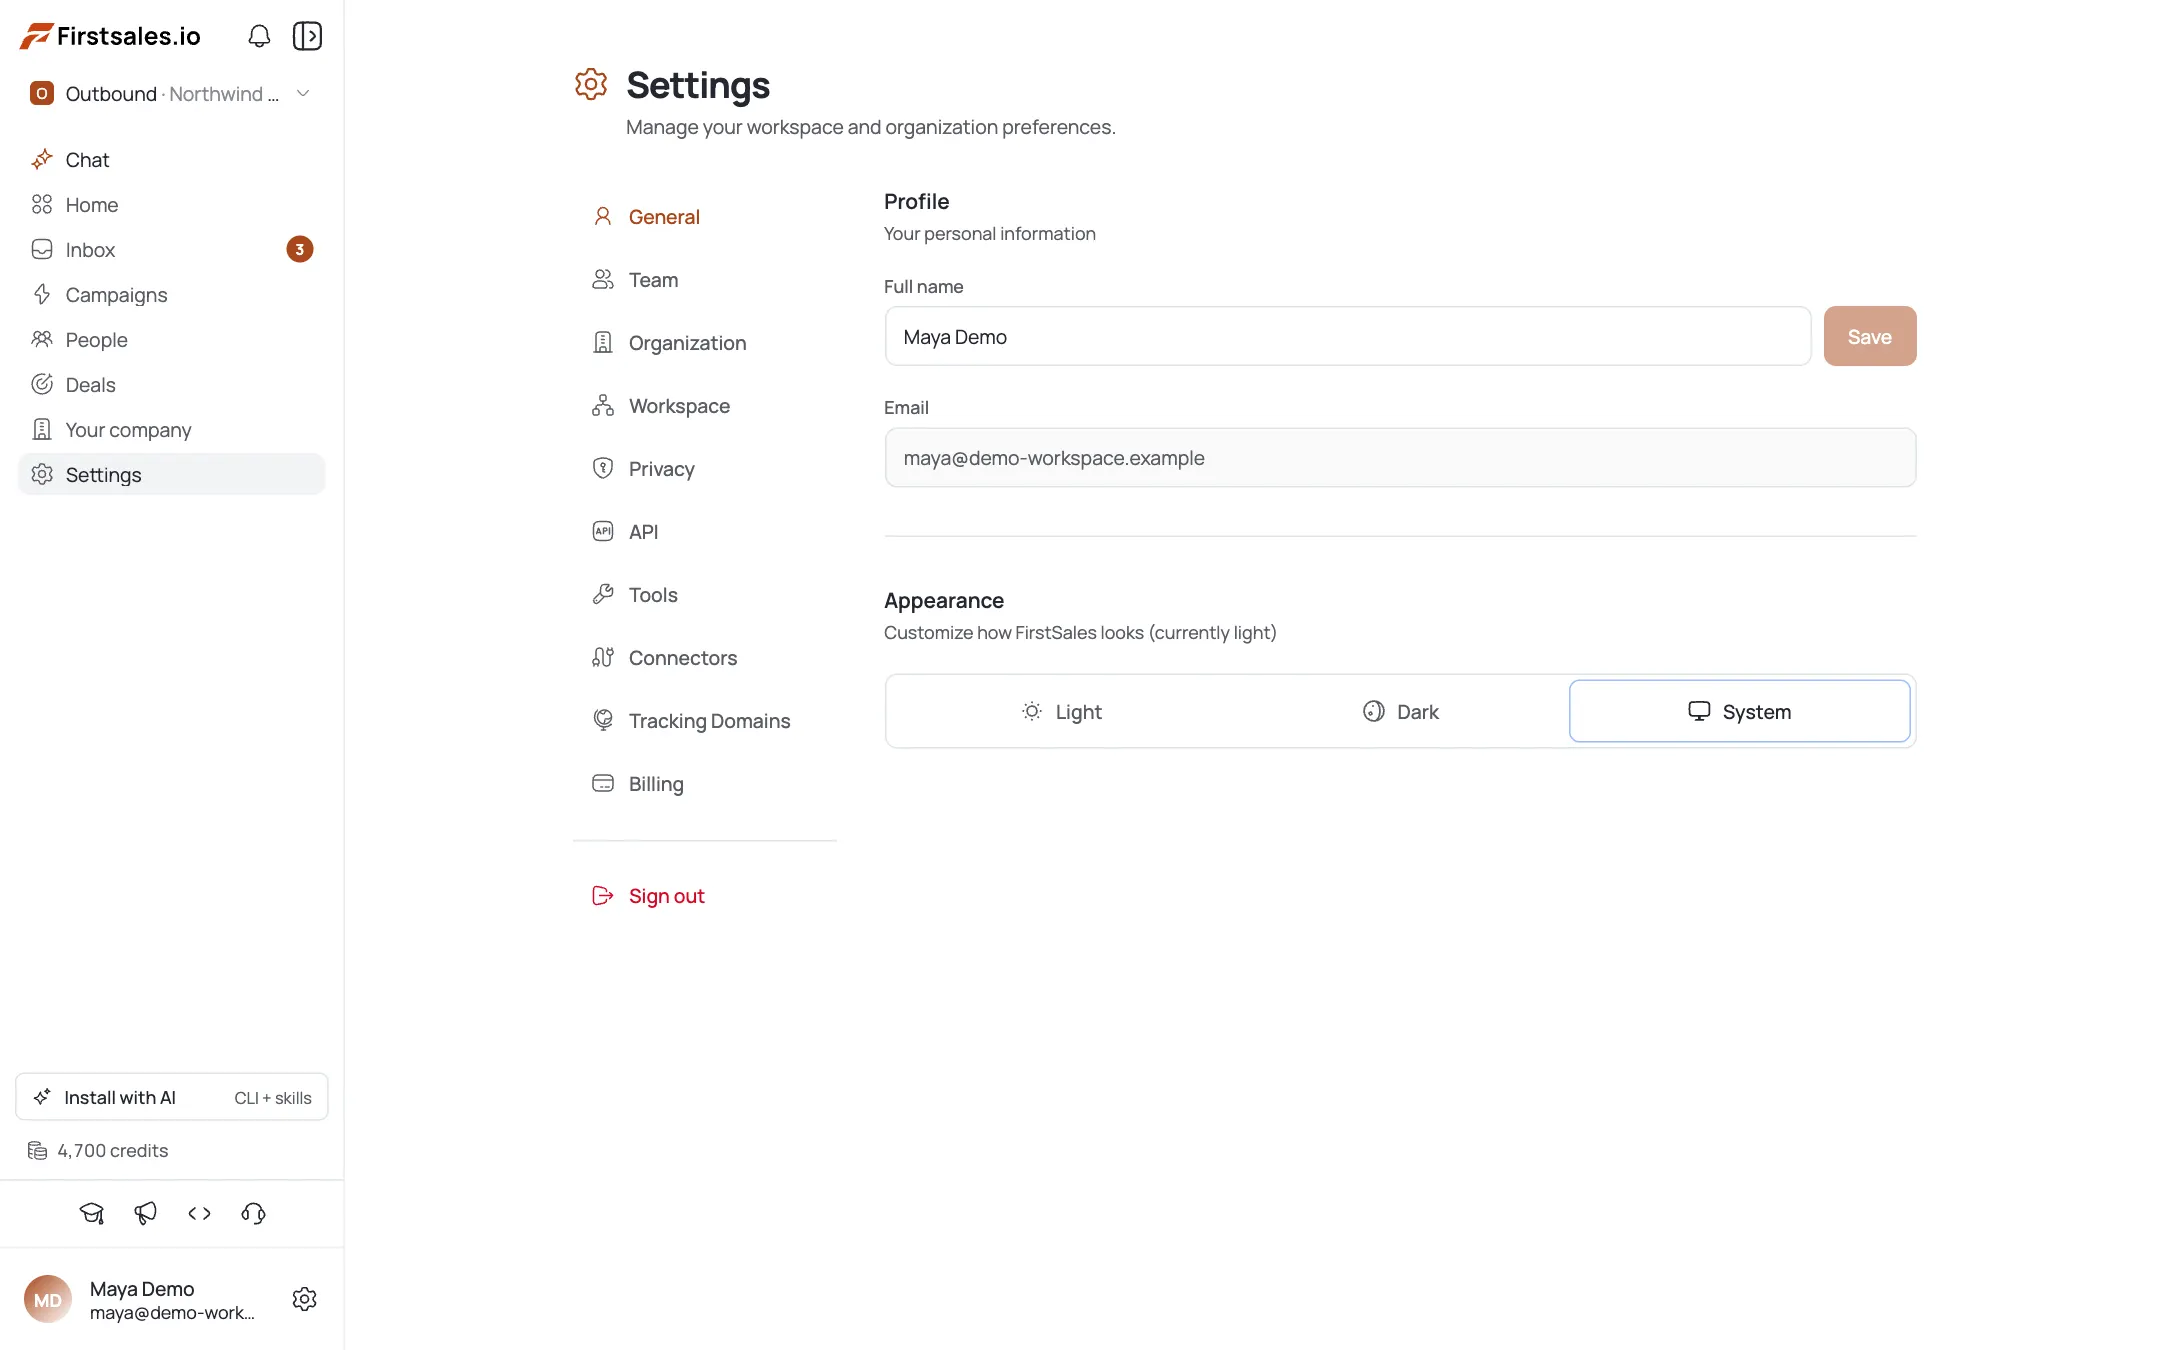Select the General settings tab
Viewport: 2160px width, 1350px height.
(x=705, y=217)
